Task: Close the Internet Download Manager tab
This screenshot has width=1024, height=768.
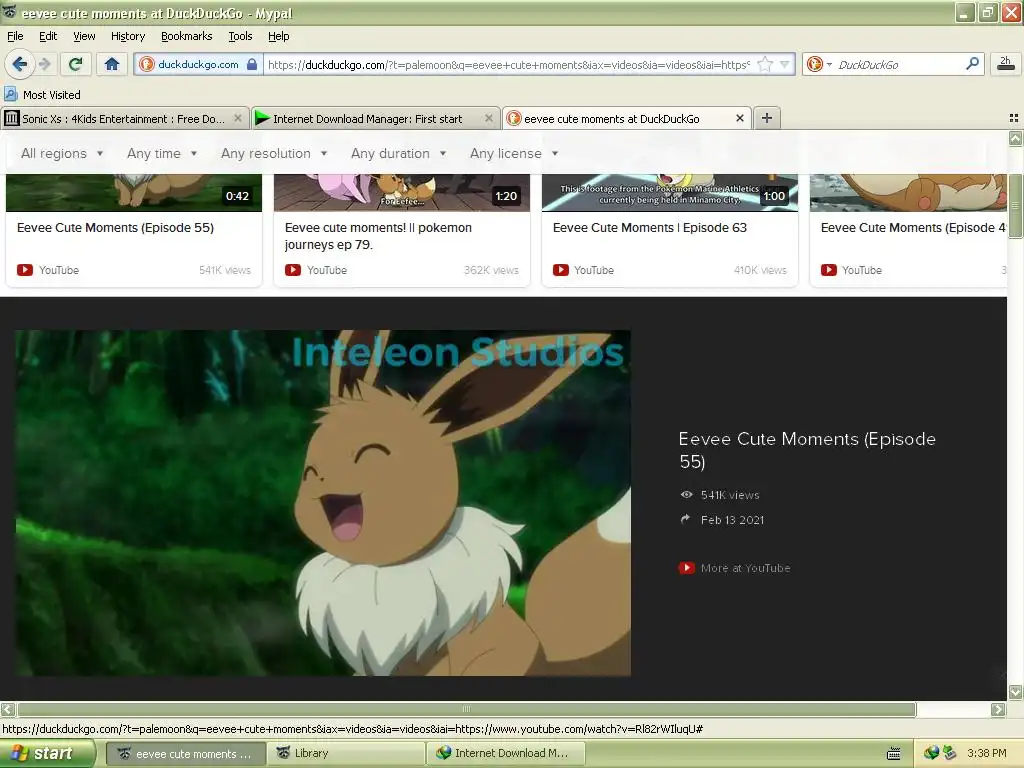Action: coord(488,118)
